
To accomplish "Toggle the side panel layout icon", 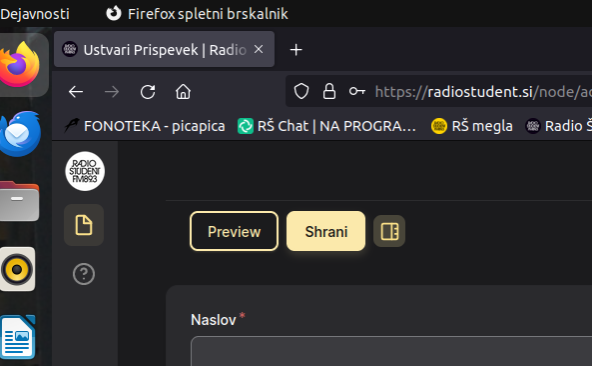I will (389, 231).
